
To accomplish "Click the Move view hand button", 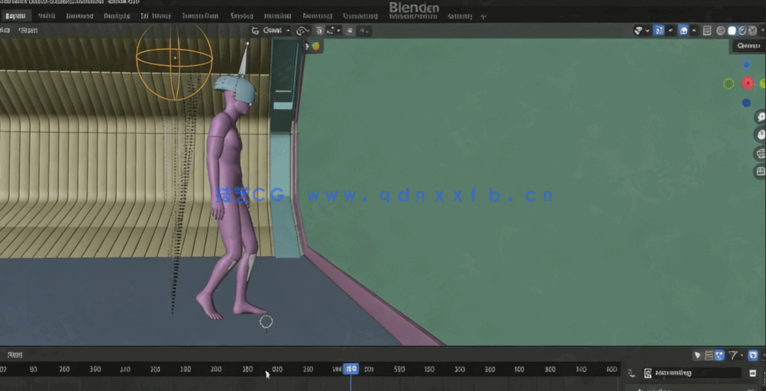I will pos(760,135).
